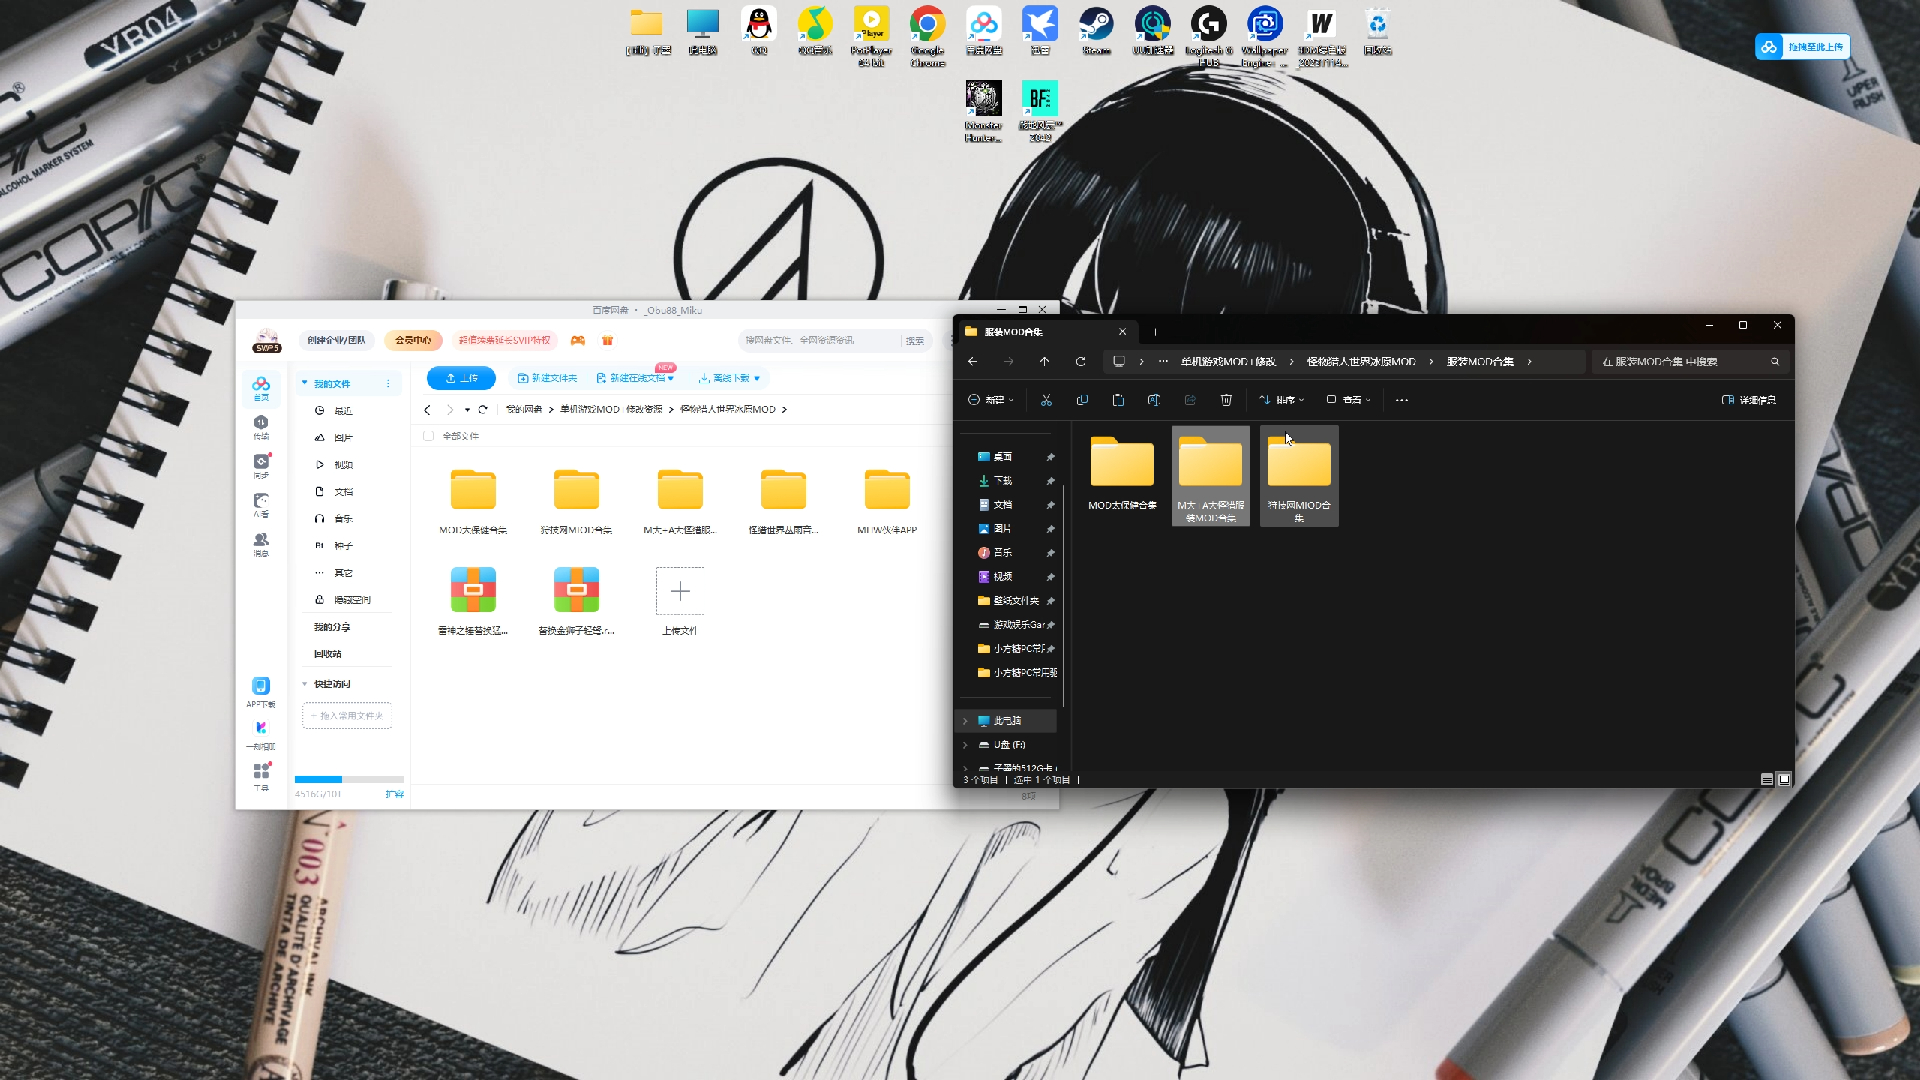This screenshot has height=1080, width=1920.
Task: Open Recycle bin in Netdisk sidebar
Action: 328,654
